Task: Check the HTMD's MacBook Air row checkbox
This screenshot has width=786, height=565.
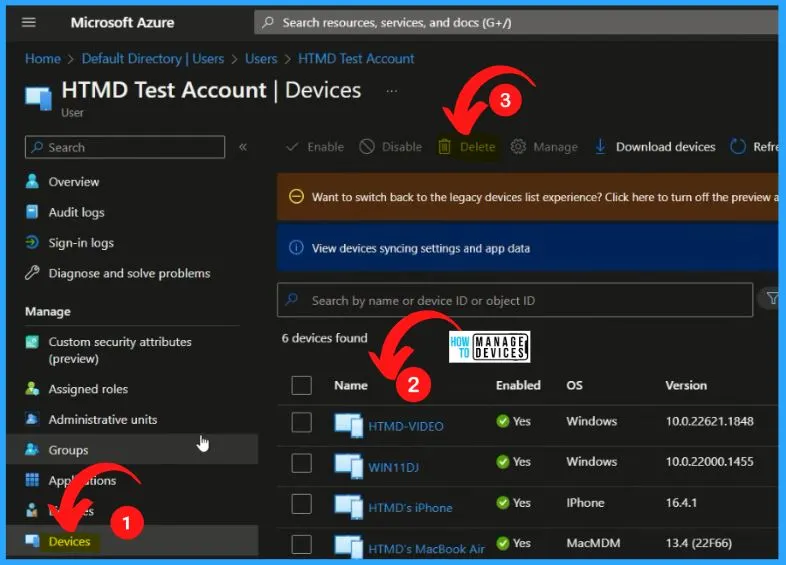Action: click(x=301, y=544)
